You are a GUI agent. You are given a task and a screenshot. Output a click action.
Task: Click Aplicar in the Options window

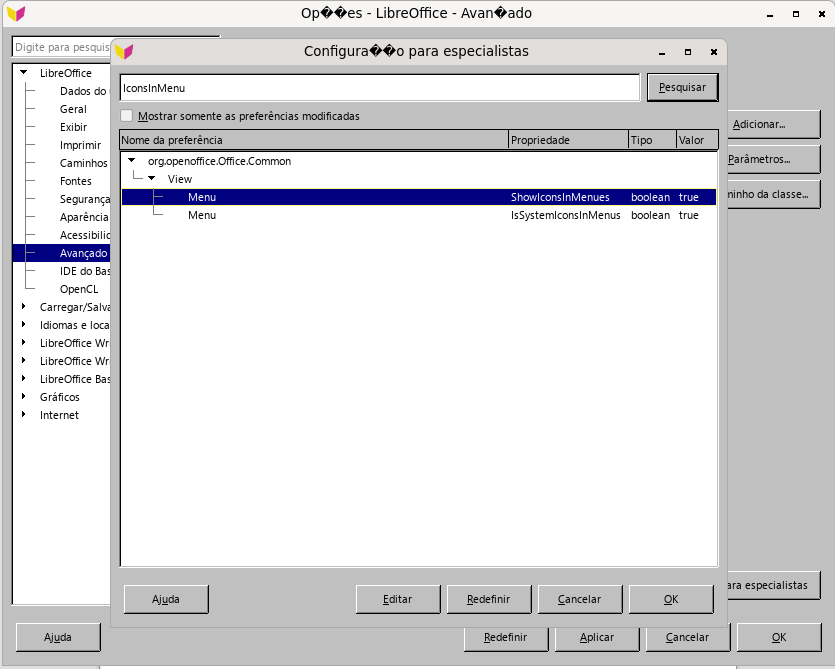pos(597,638)
